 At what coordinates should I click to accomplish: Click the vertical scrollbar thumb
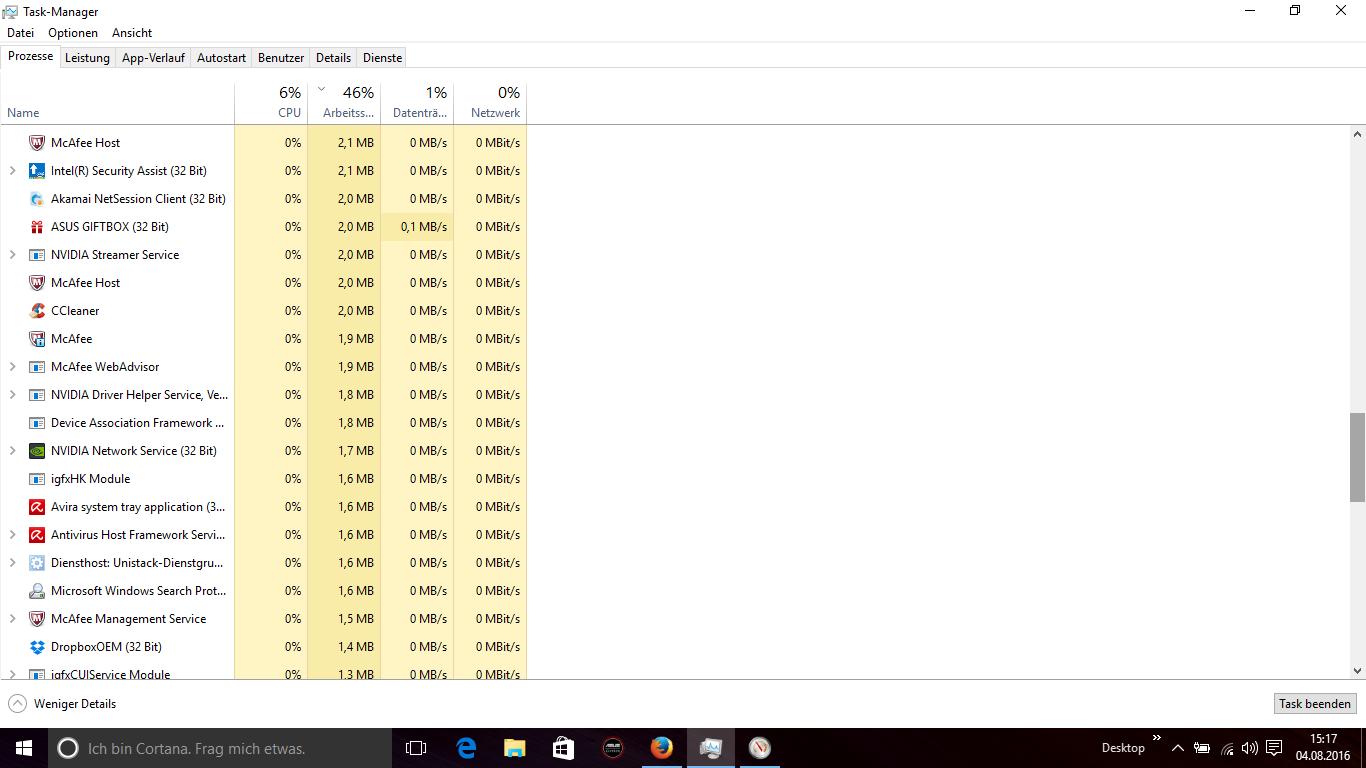coord(1357,457)
